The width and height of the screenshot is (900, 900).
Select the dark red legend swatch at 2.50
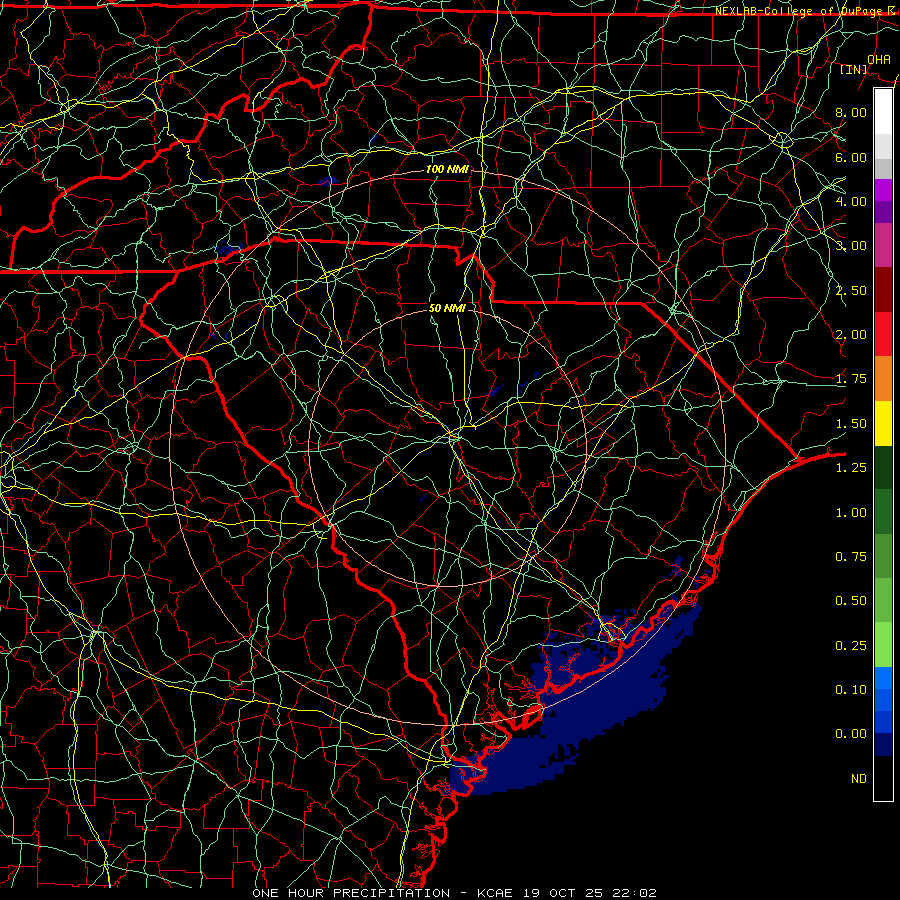883,290
